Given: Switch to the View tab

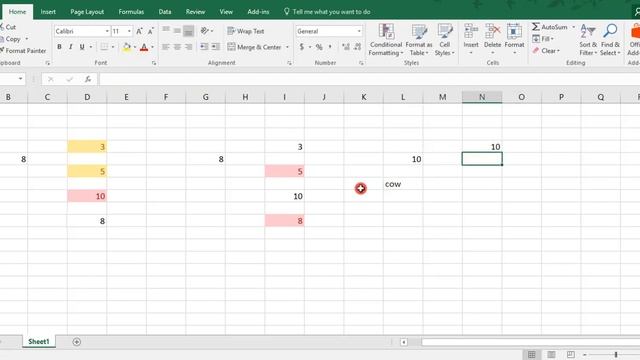Looking at the screenshot, I should coord(226,12).
